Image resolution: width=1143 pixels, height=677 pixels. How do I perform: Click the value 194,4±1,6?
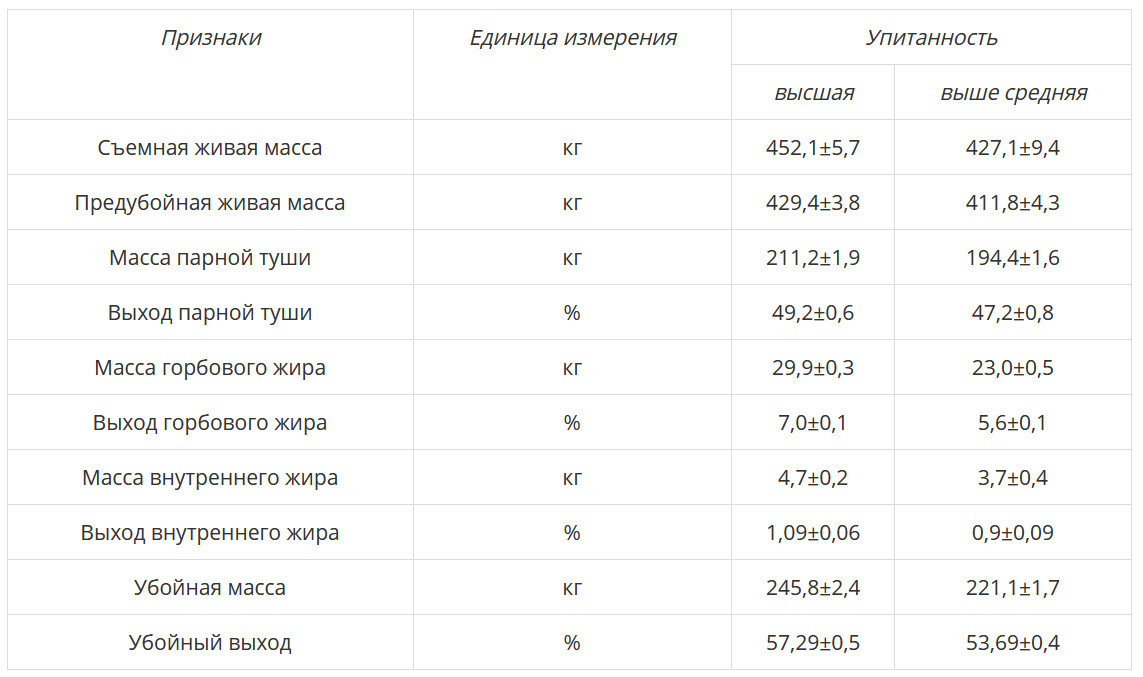click(1013, 257)
